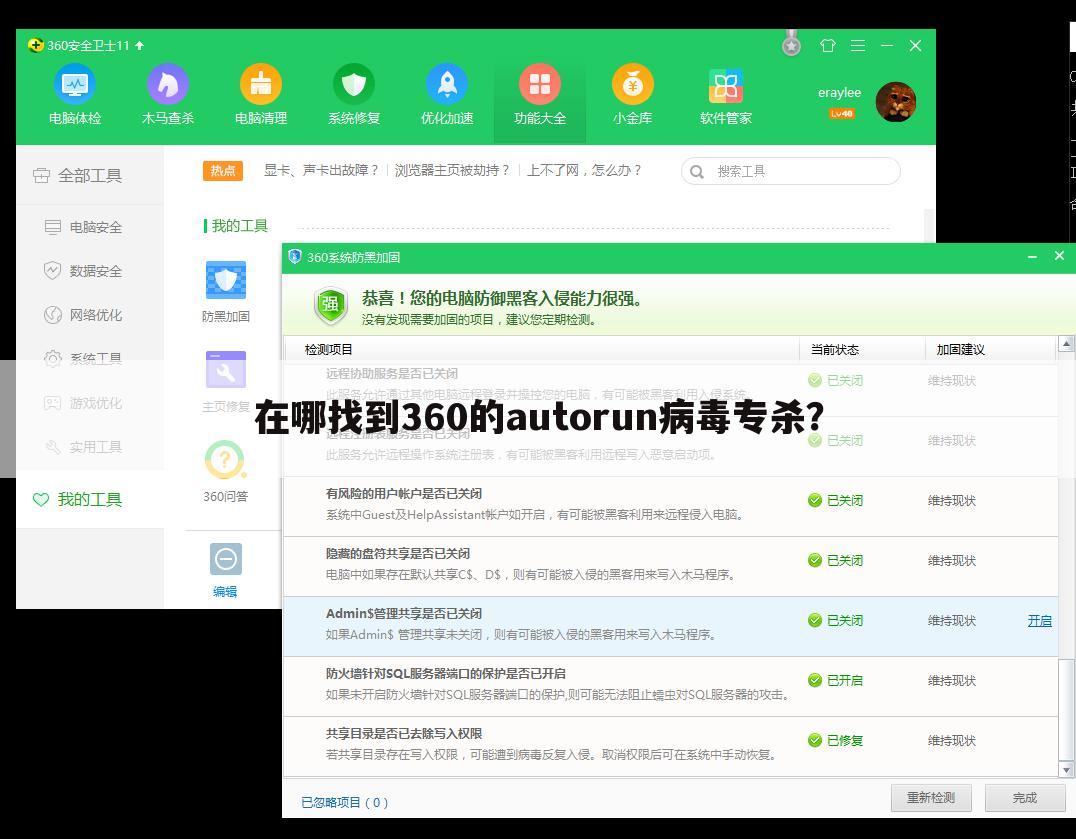Click 360系统防黑加固 window title shield icon
The height and width of the screenshot is (839, 1076).
[295, 257]
